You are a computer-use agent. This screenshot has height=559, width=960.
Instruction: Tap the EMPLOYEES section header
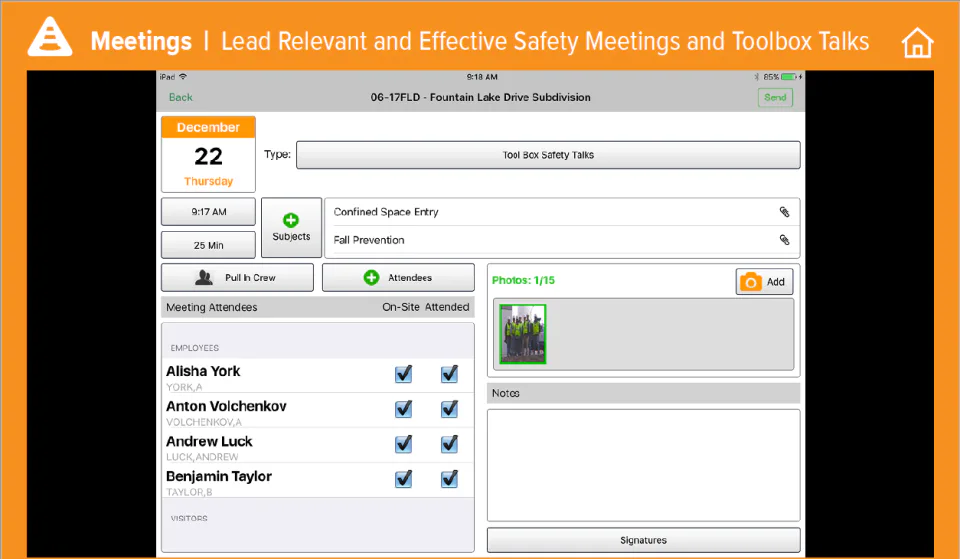pyautogui.click(x=195, y=348)
